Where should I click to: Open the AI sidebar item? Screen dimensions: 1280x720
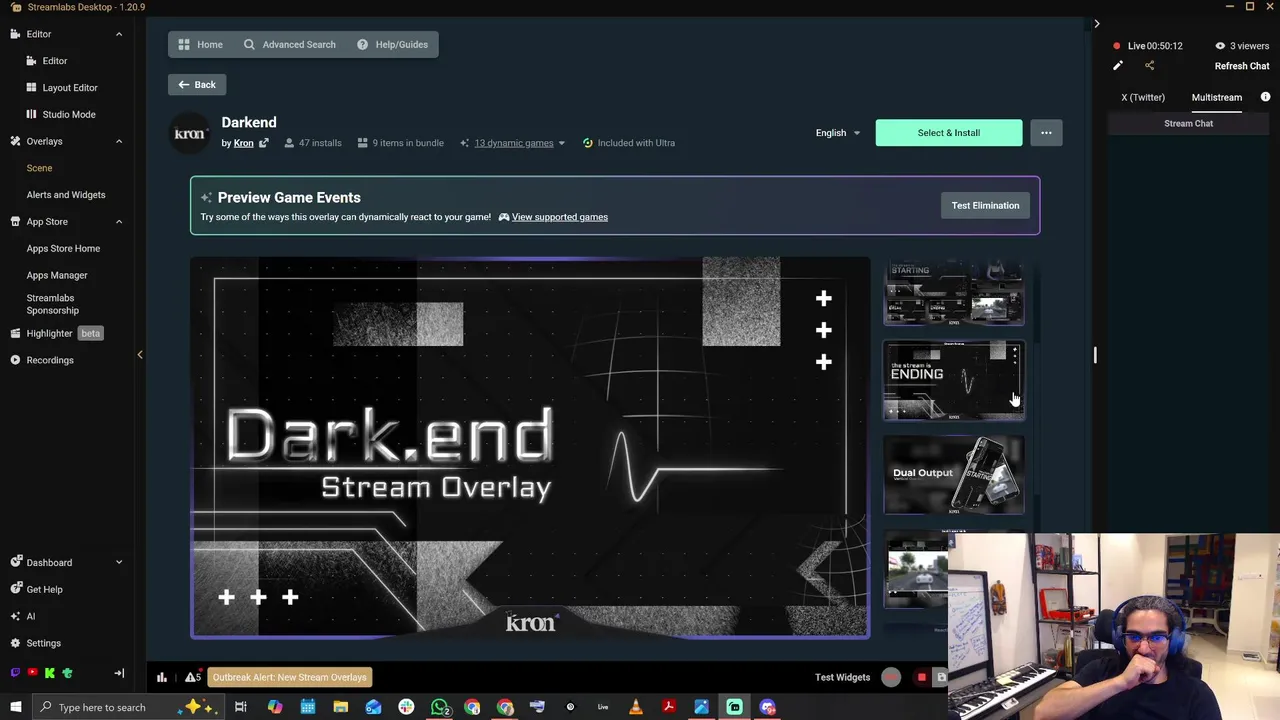(x=22, y=616)
